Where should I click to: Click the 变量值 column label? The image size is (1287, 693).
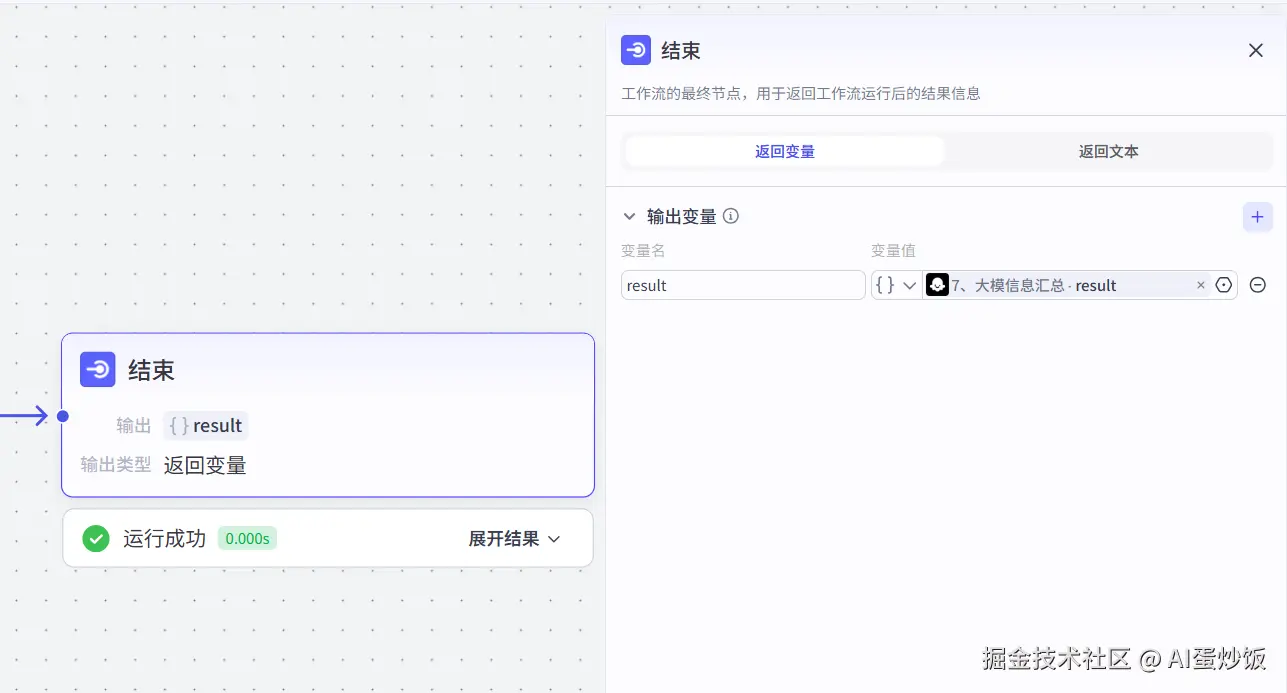[x=893, y=250]
